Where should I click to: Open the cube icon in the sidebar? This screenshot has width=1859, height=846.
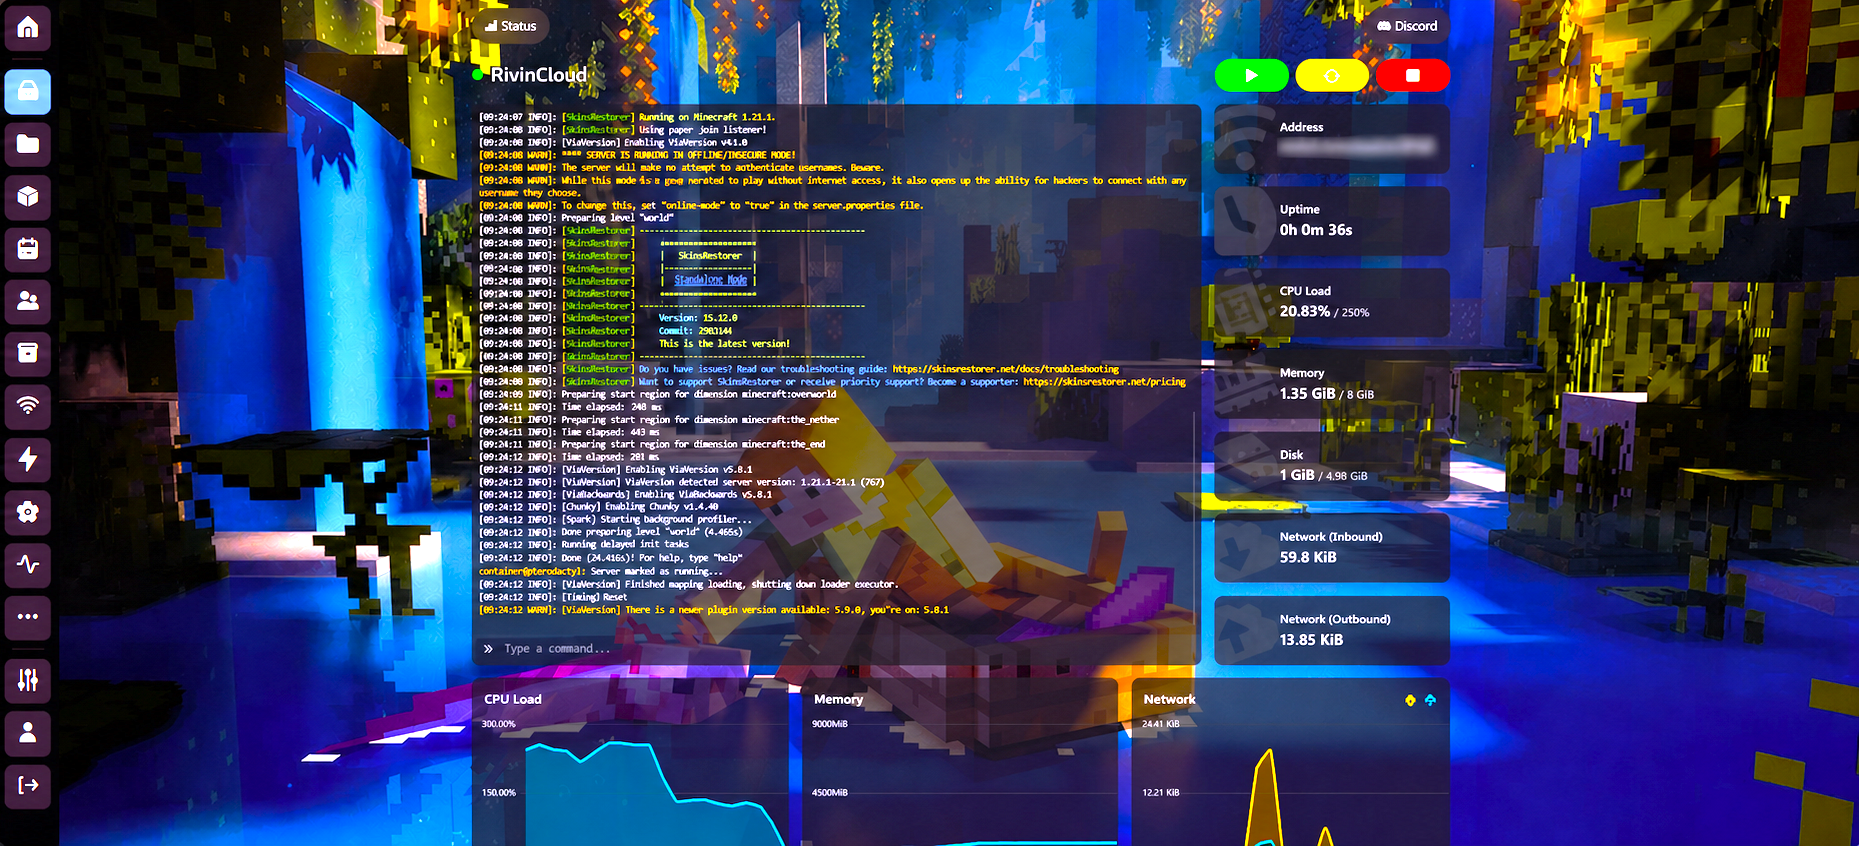(x=28, y=197)
